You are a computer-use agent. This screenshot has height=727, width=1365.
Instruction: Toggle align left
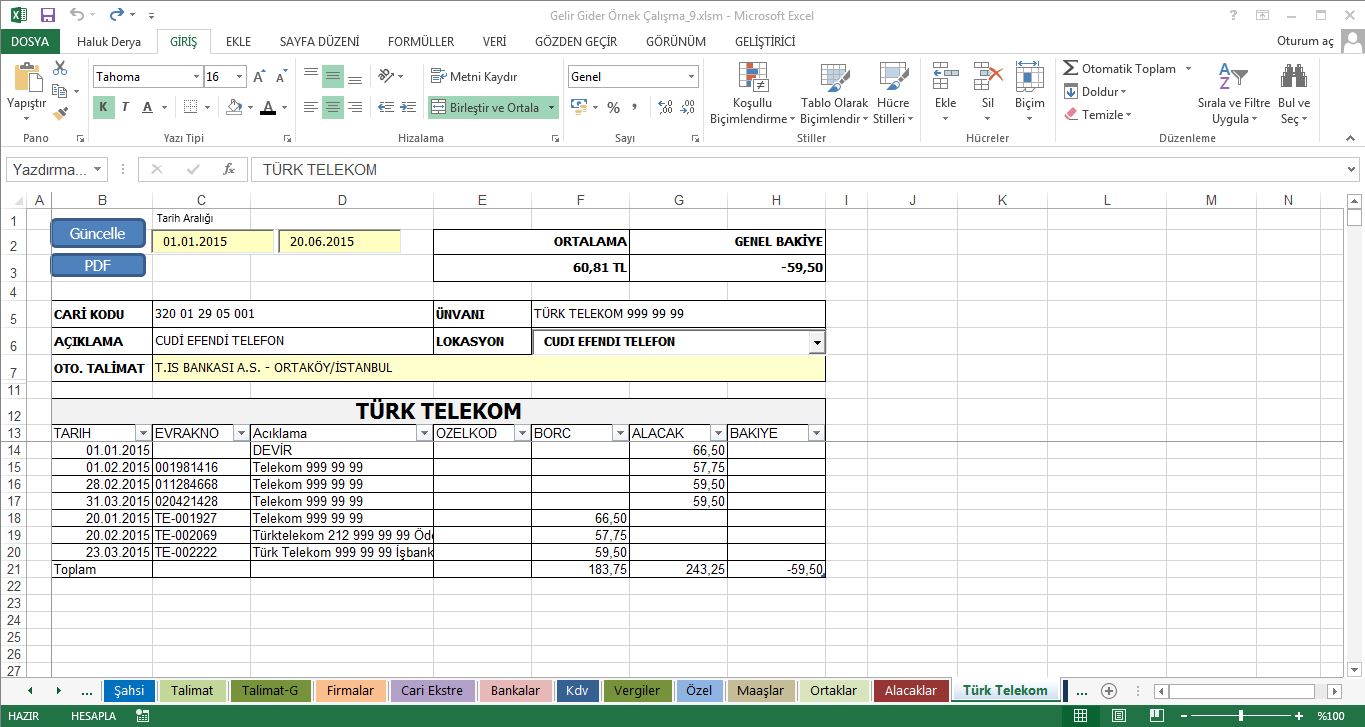click(x=311, y=107)
